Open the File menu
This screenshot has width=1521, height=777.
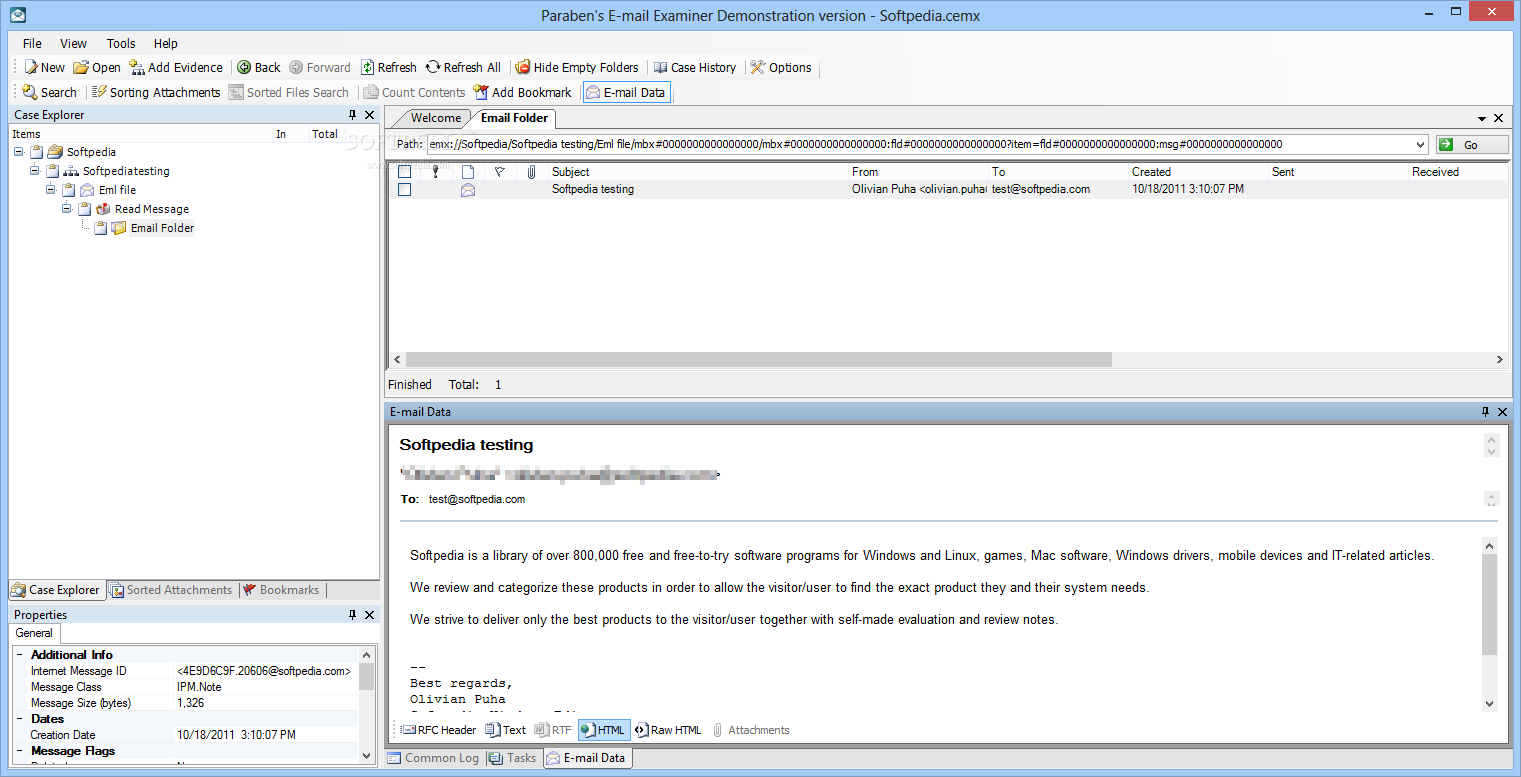click(32, 43)
